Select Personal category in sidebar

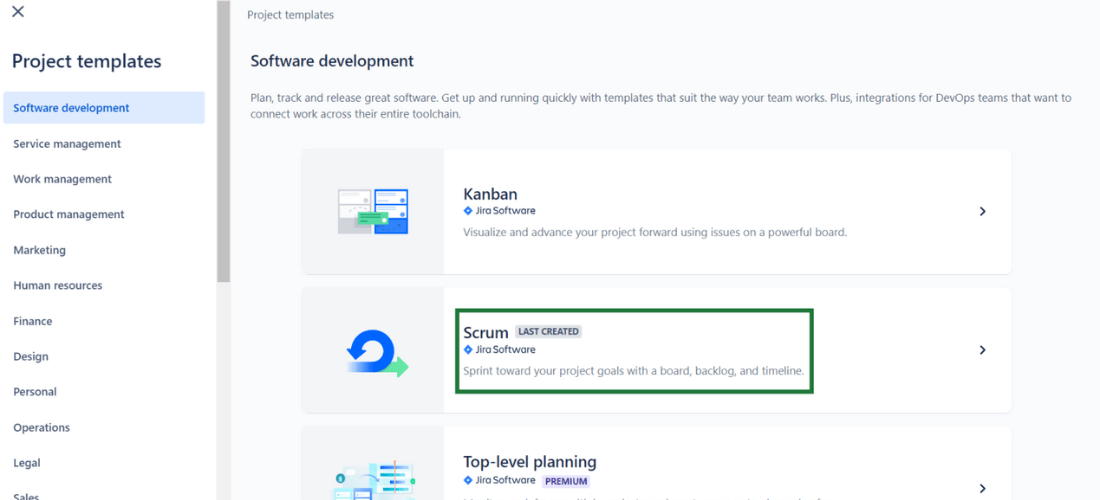(x=35, y=392)
